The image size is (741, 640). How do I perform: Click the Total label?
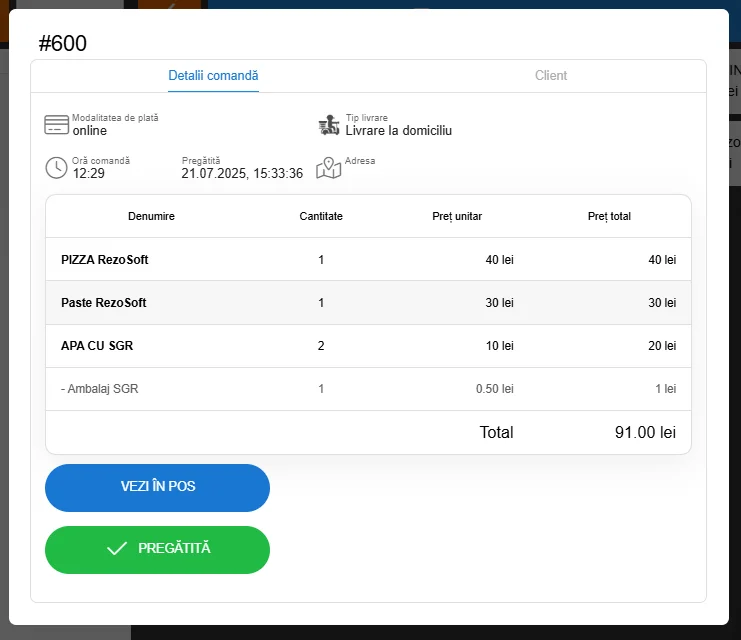click(x=496, y=432)
